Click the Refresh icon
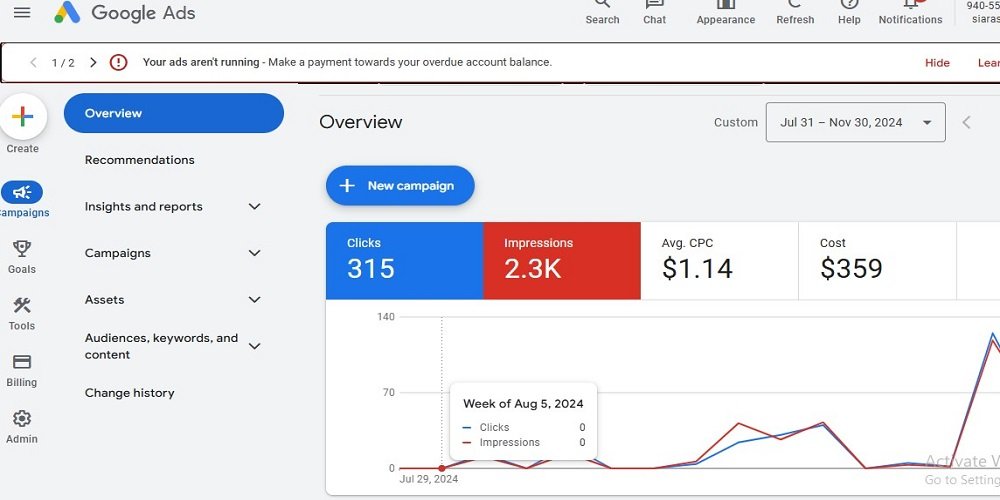Image resolution: width=1000 pixels, height=500 pixels. point(795,6)
